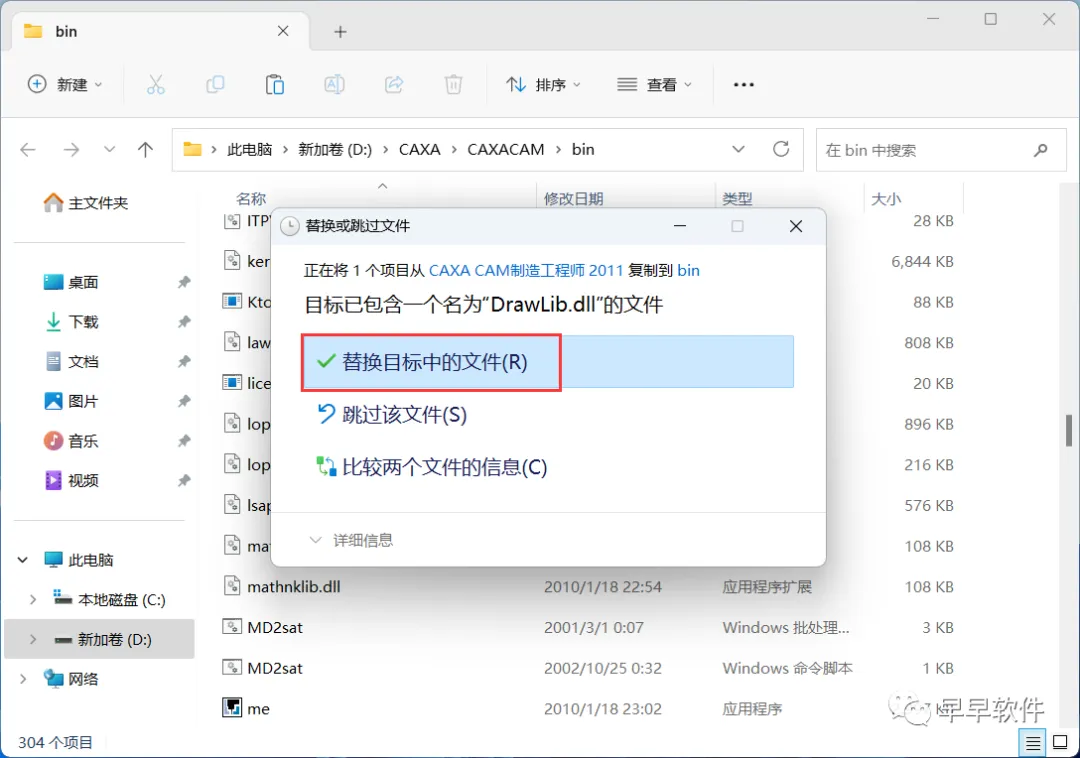Choose 跳过该文件(S) in dialog

[x=391, y=414]
